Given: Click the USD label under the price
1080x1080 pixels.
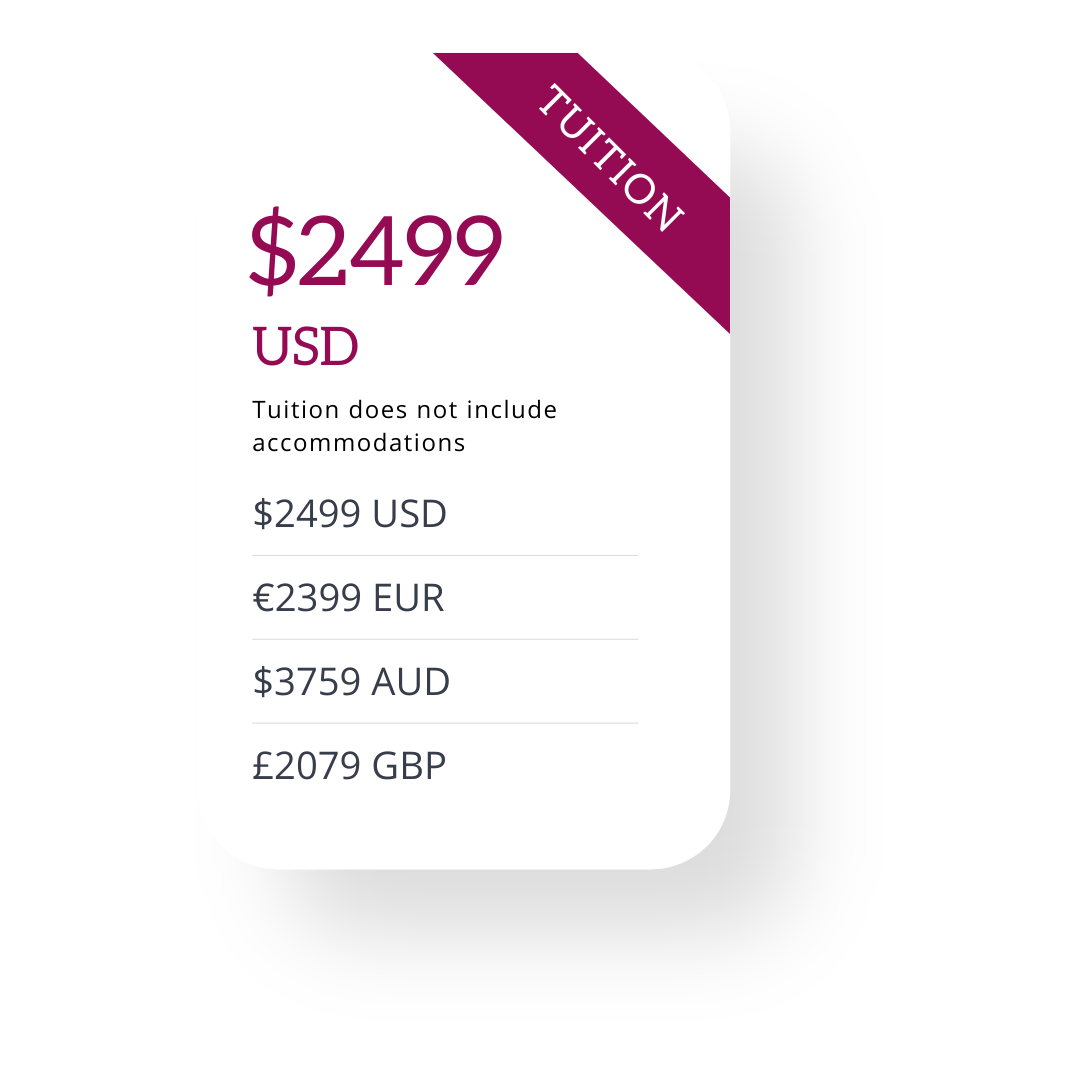Looking at the screenshot, I should 305,346.
